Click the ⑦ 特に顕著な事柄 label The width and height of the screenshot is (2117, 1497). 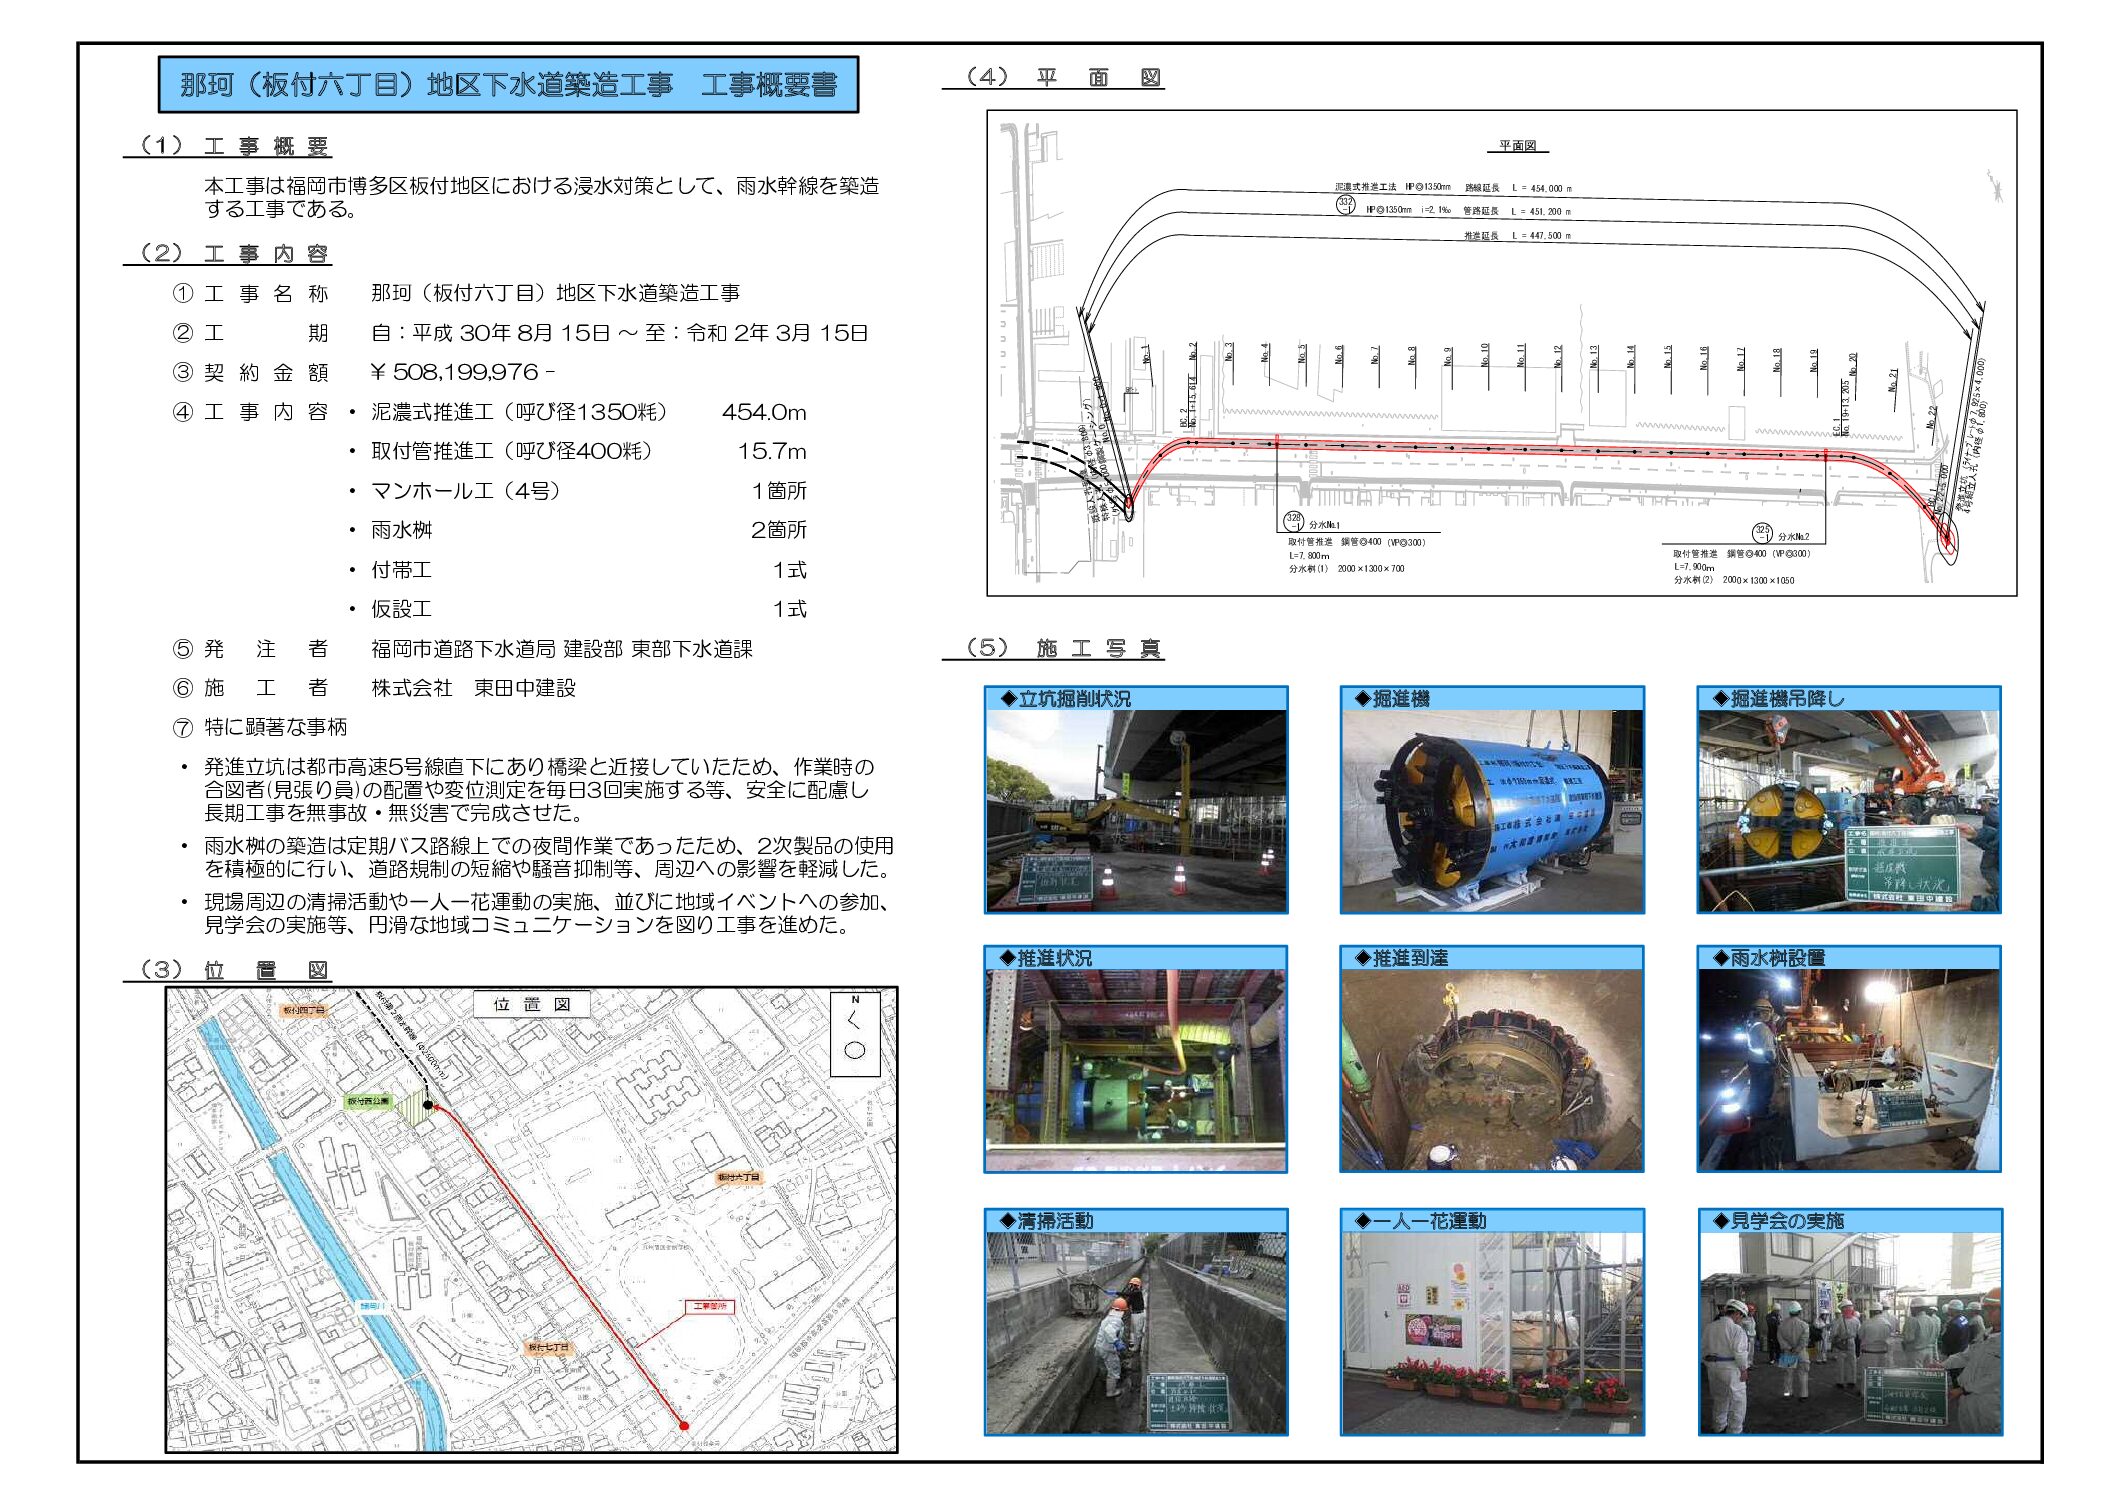tap(260, 727)
